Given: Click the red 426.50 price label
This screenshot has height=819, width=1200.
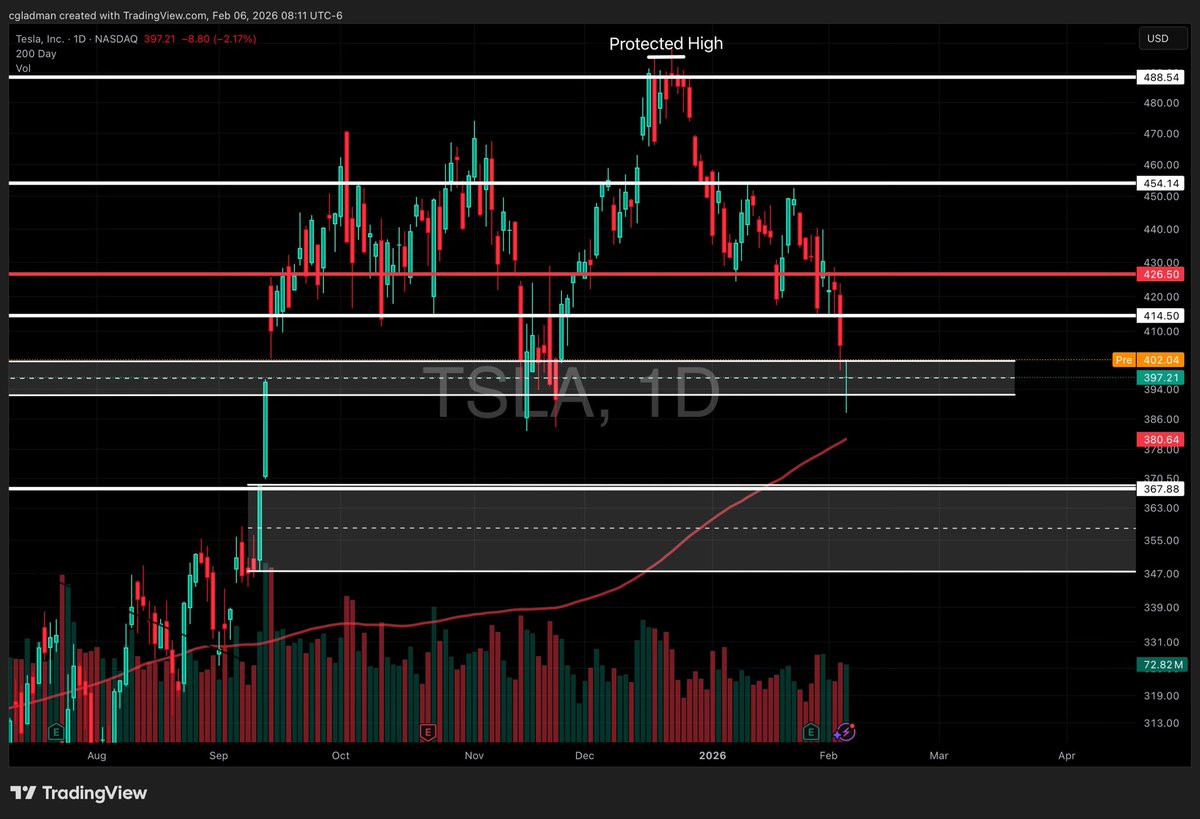Looking at the screenshot, I should point(1161,273).
